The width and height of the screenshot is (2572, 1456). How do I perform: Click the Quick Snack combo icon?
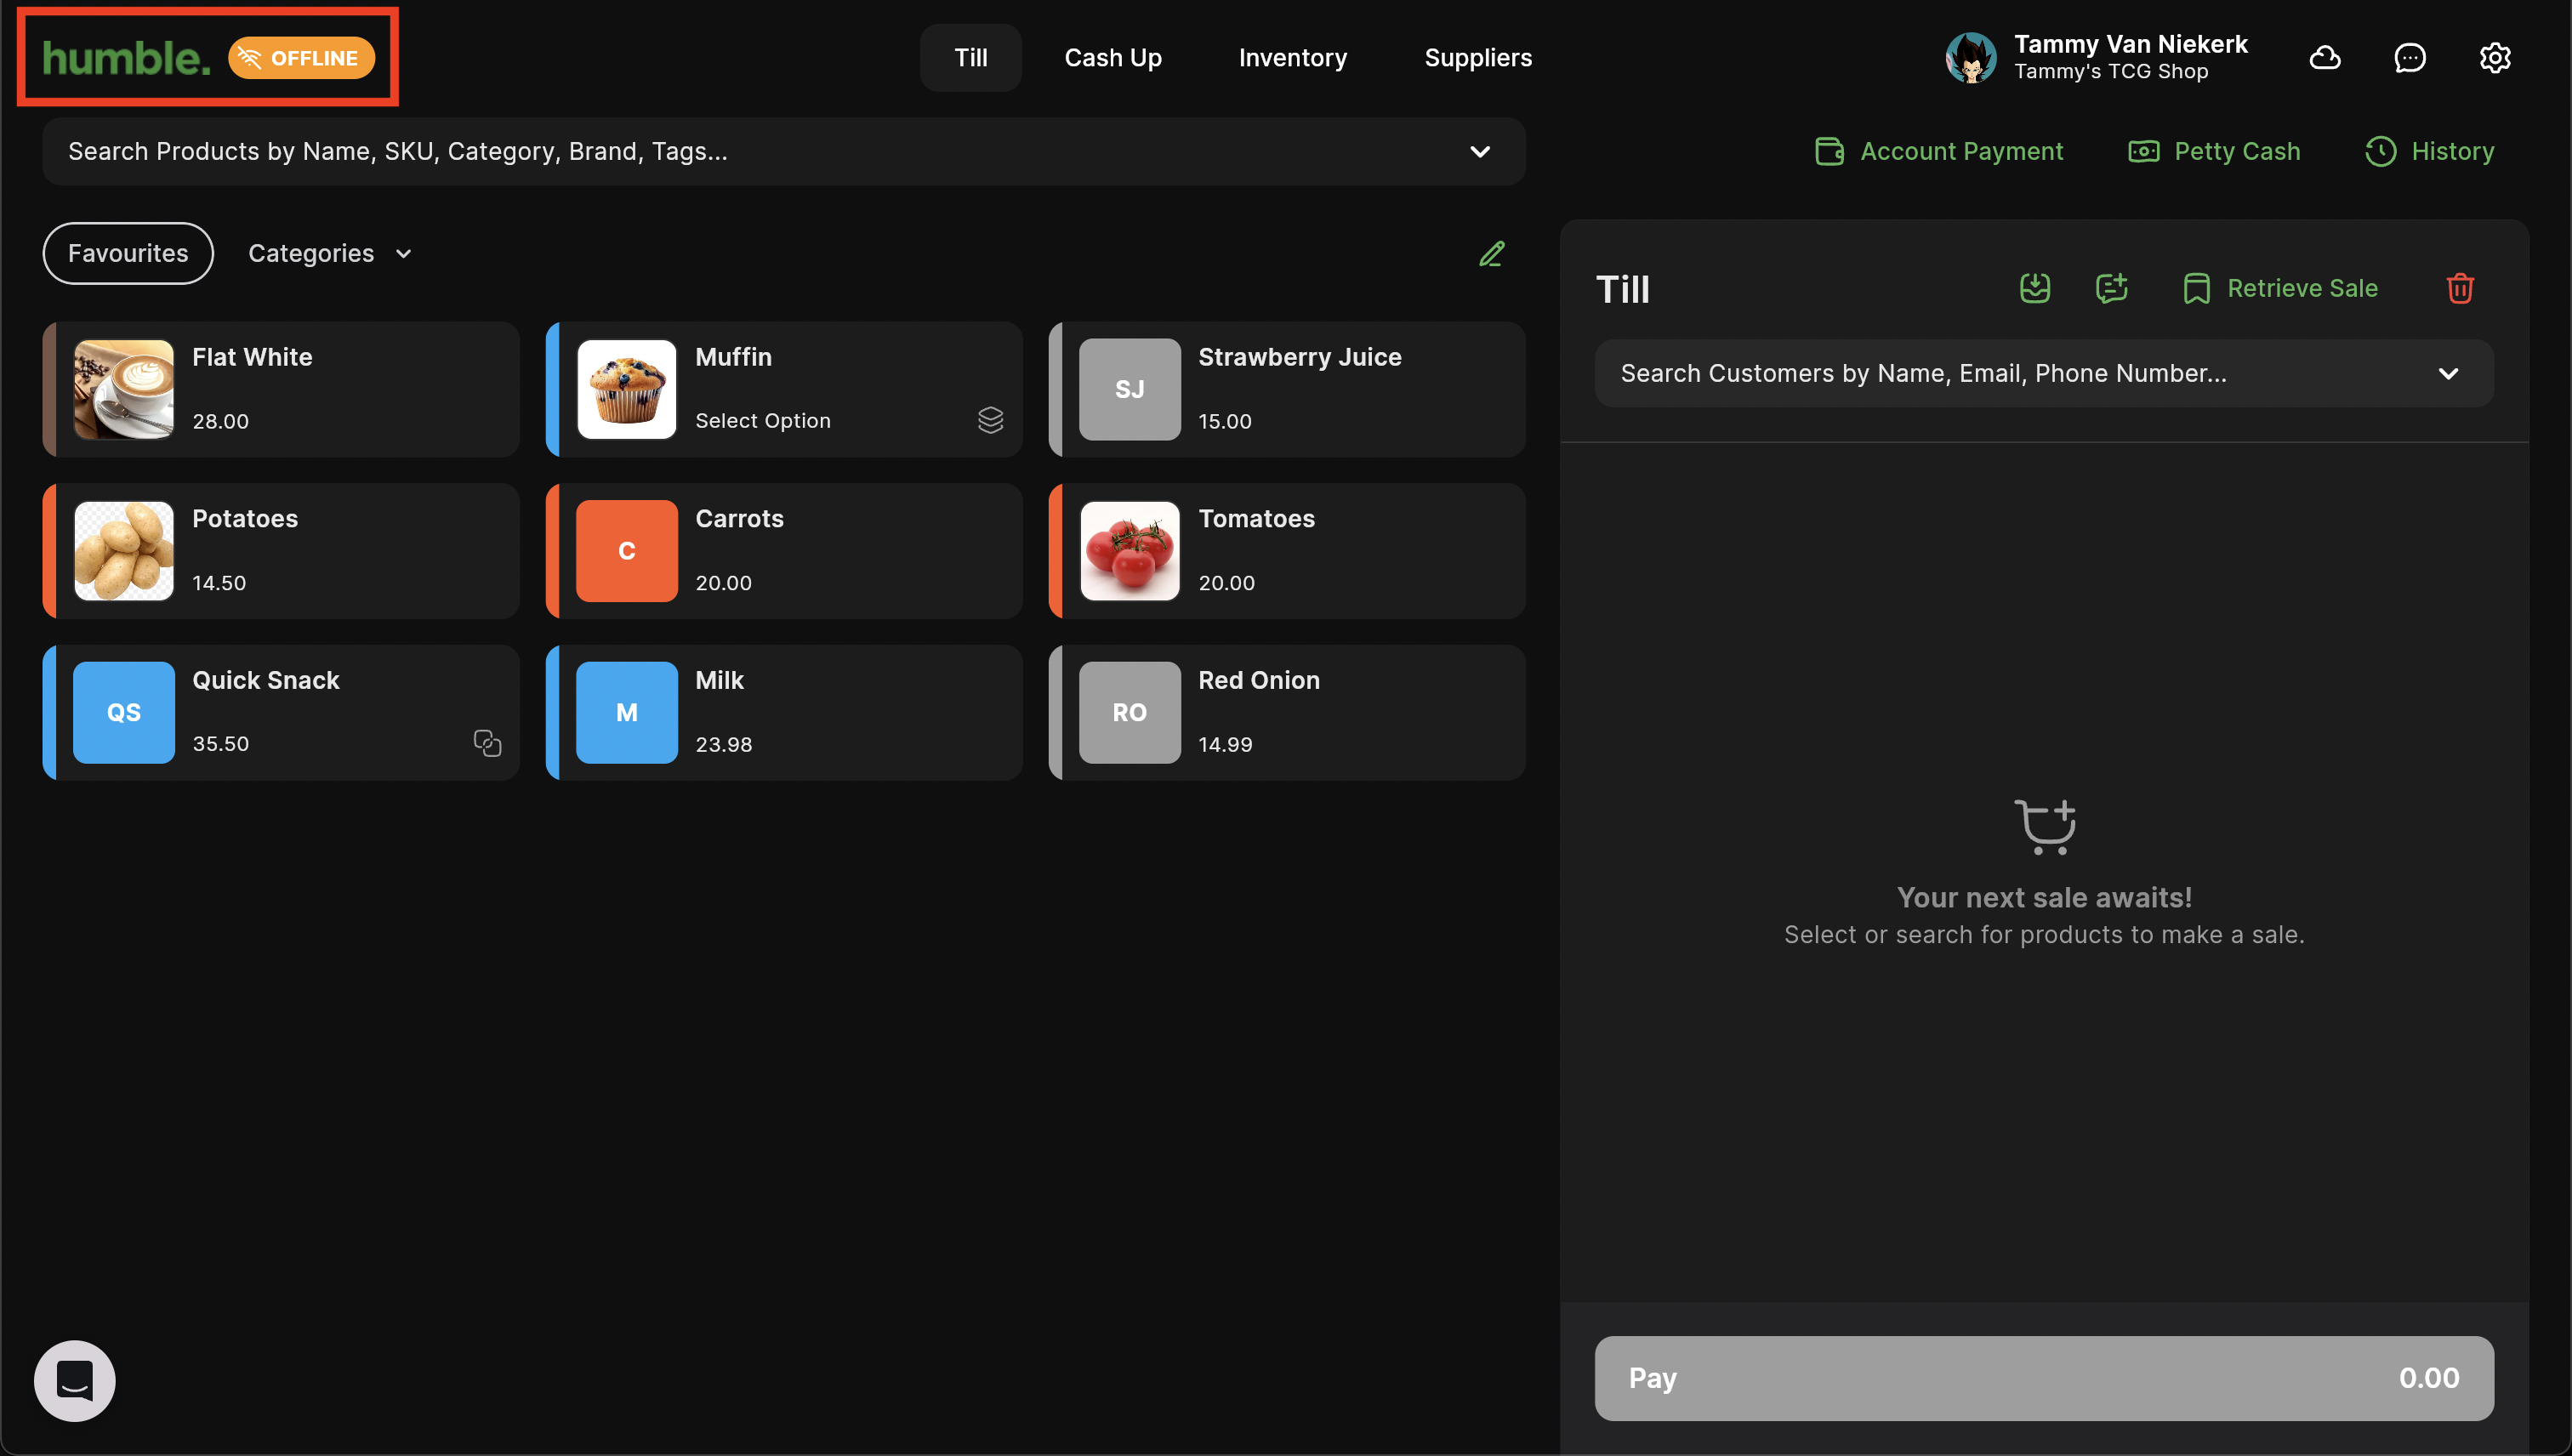pos(487,743)
